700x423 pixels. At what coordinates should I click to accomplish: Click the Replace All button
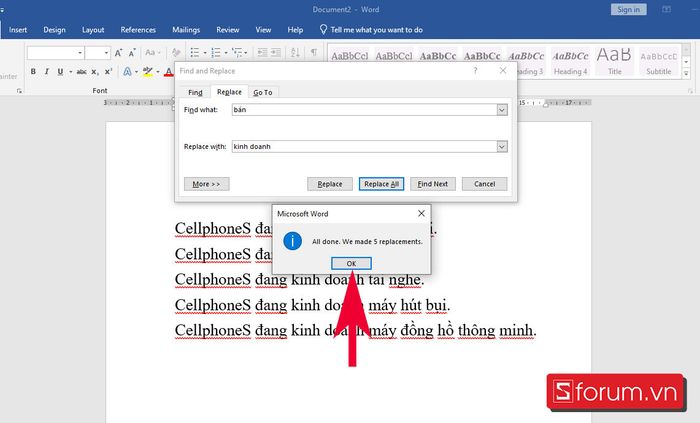(382, 184)
